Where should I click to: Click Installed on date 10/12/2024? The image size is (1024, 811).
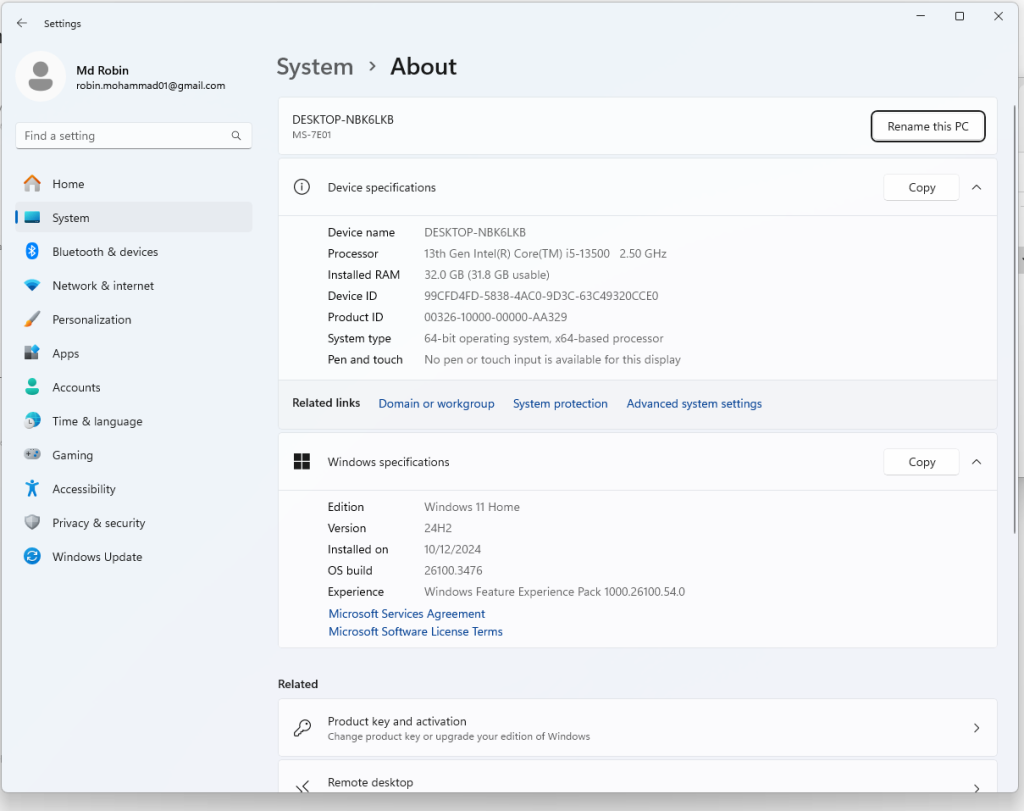pos(452,549)
